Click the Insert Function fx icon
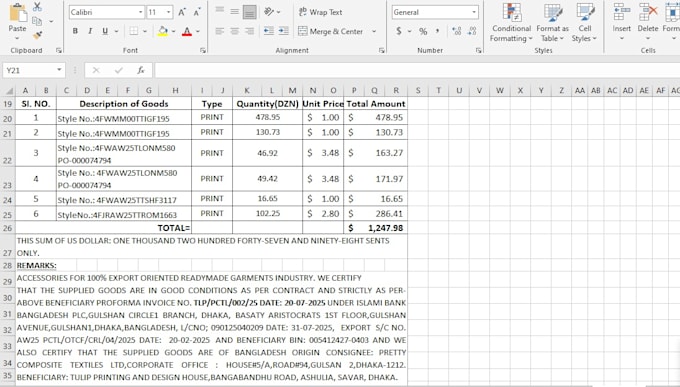Image resolution: width=680 pixels, height=387 pixels. click(141, 70)
